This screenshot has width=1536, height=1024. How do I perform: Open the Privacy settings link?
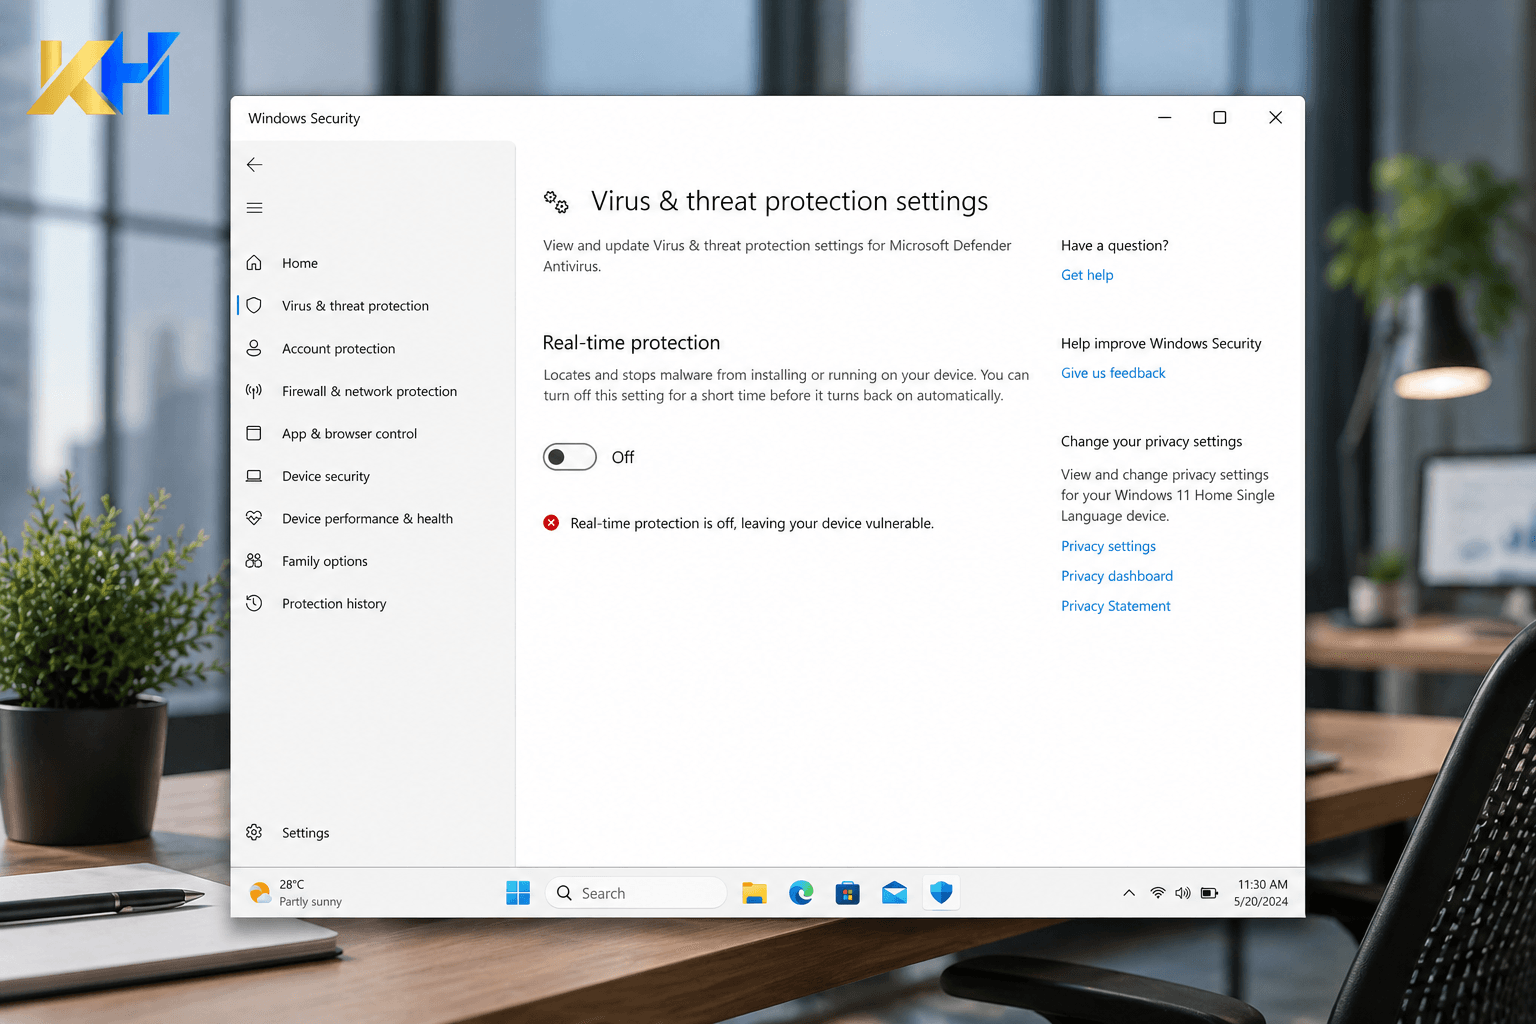[x=1108, y=546]
